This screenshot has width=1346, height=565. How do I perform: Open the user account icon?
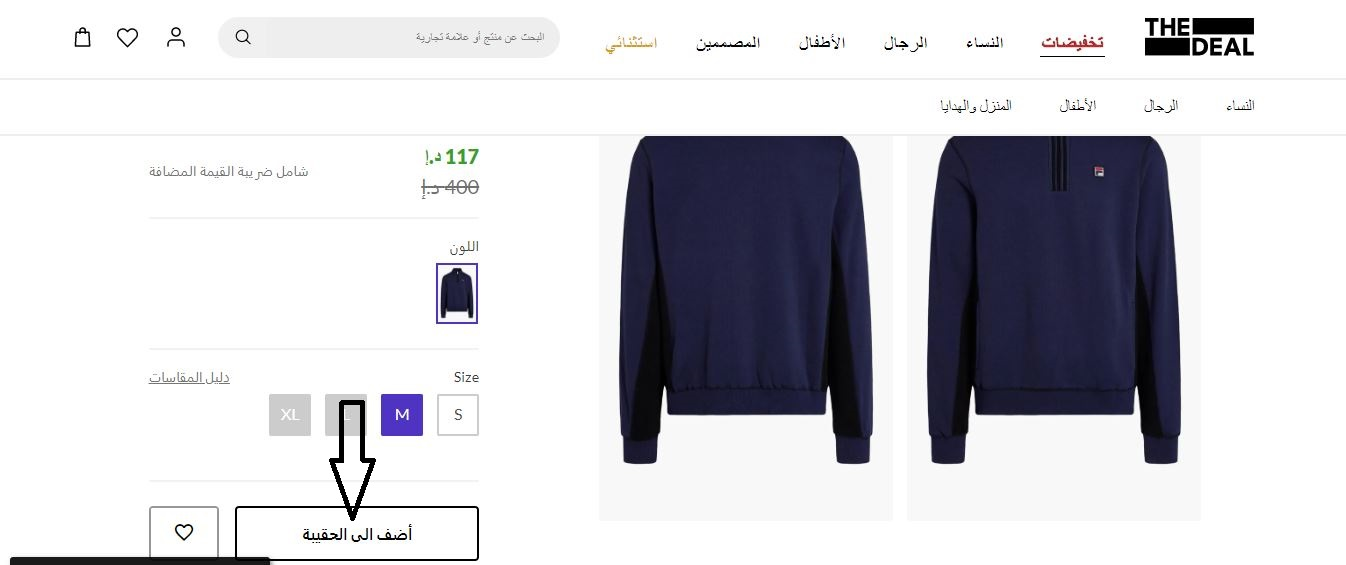click(176, 38)
